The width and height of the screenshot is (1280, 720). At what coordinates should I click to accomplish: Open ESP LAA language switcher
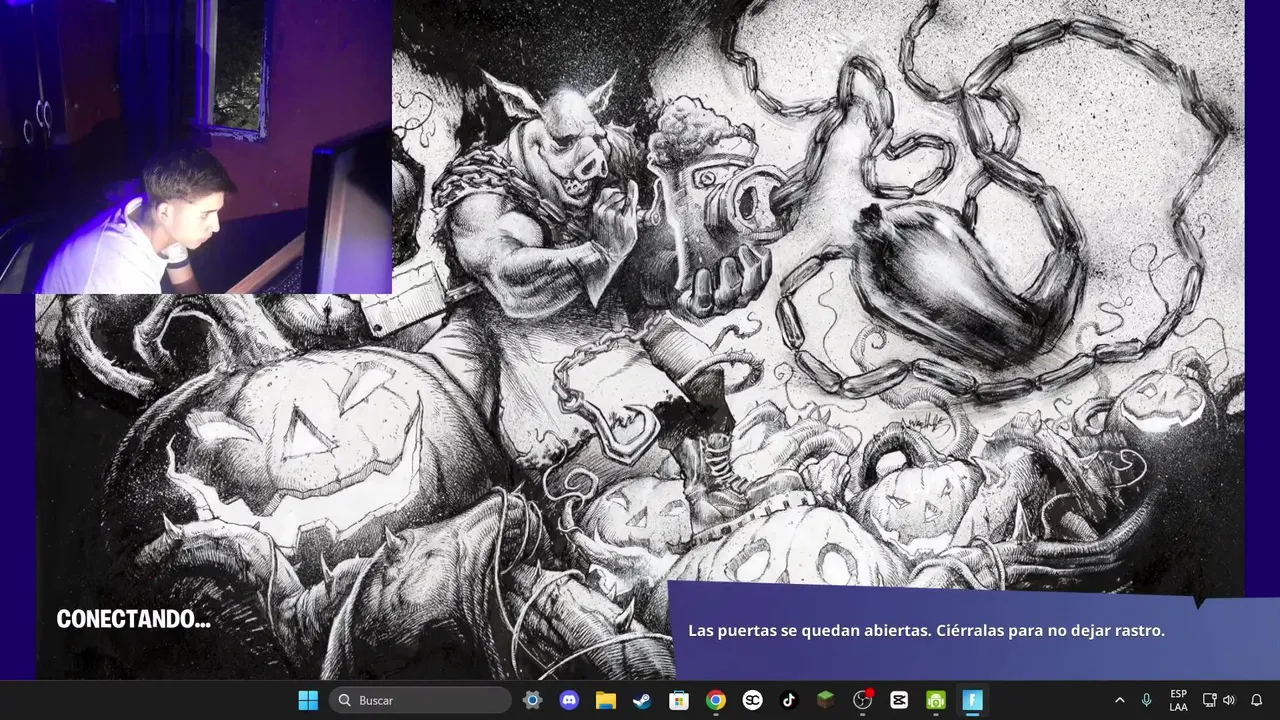[1178, 700]
